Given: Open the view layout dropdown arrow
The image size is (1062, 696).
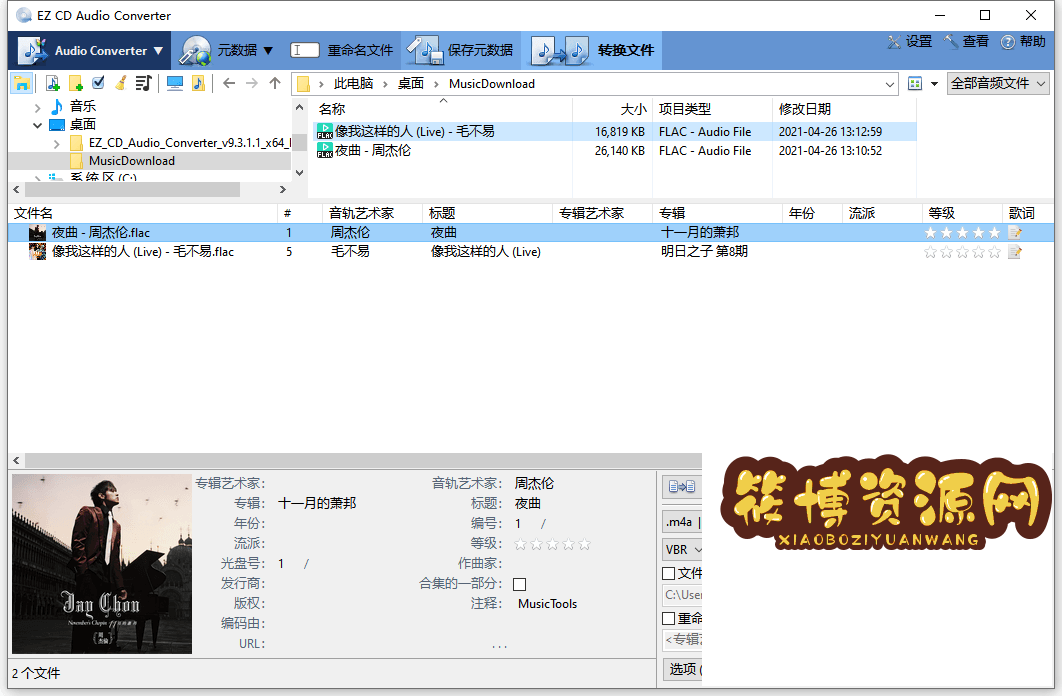Looking at the screenshot, I should pyautogui.click(x=934, y=84).
